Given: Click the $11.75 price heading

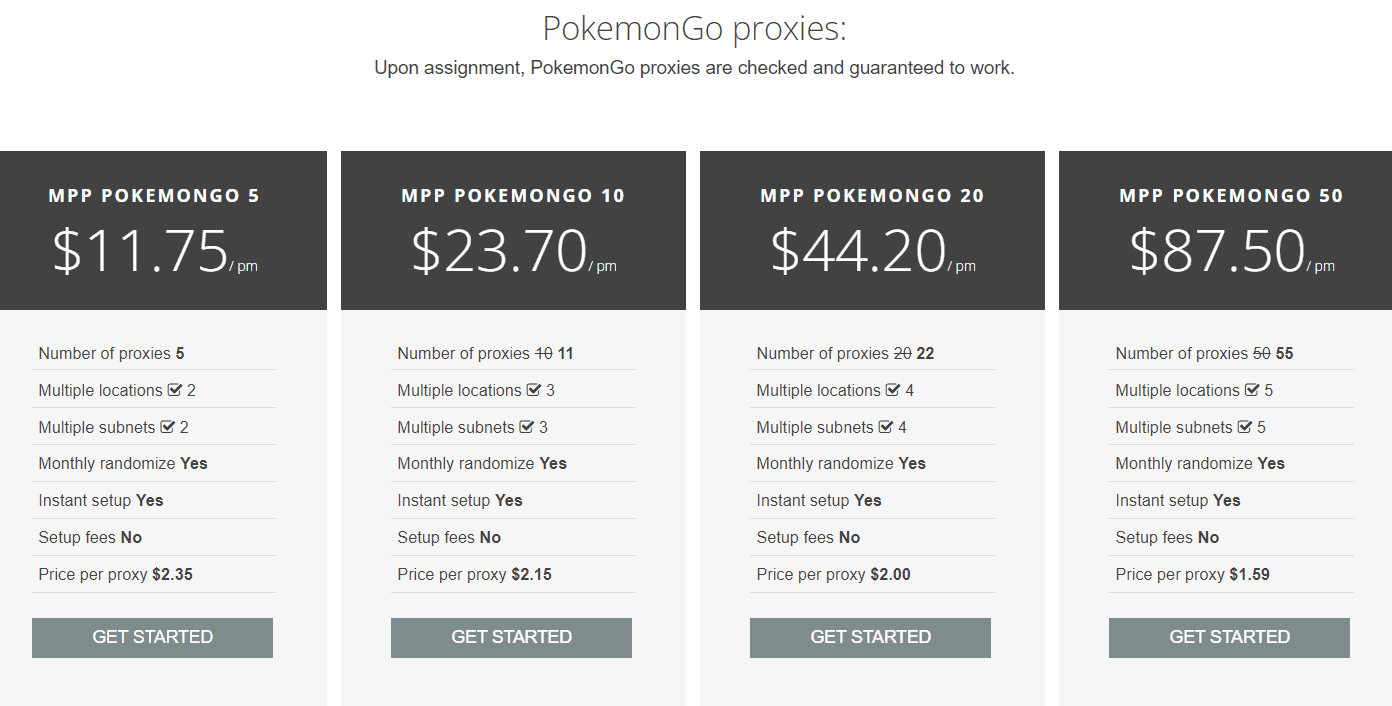Looking at the screenshot, I should (141, 251).
